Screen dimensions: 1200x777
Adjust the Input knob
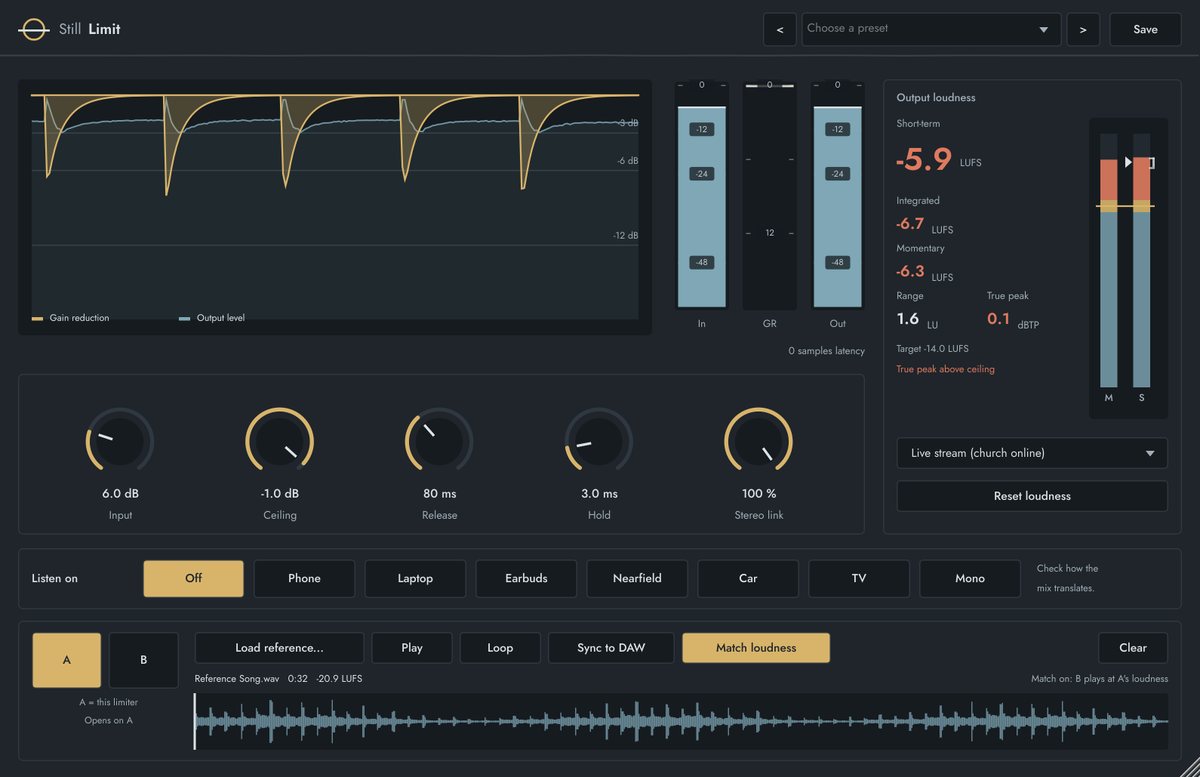tap(120, 441)
